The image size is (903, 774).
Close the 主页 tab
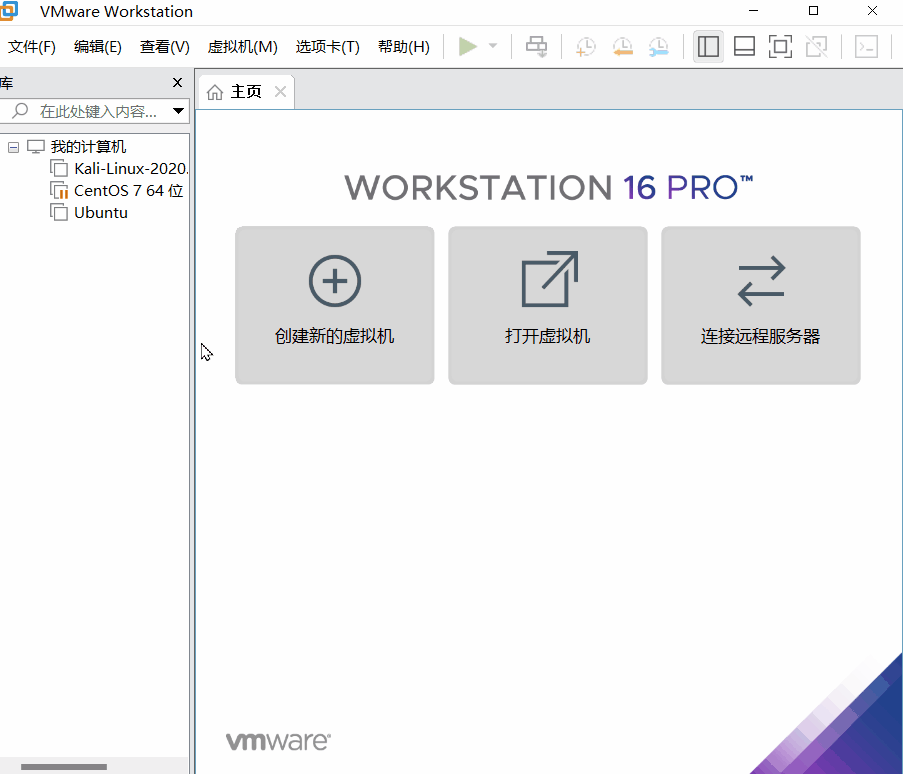pos(280,91)
